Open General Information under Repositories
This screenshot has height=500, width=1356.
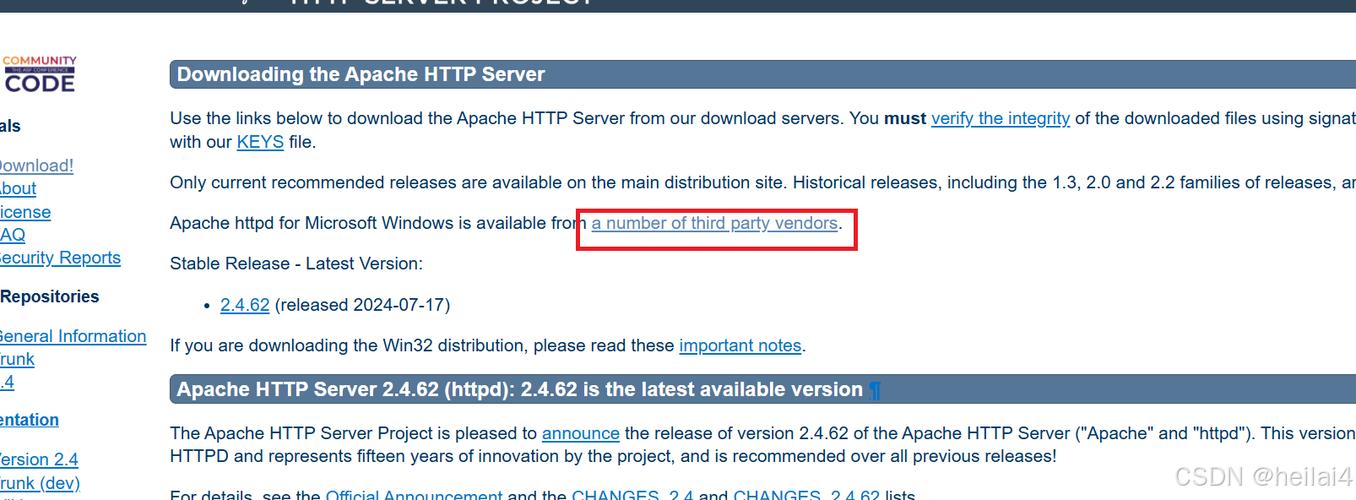pyautogui.click(x=72, y=336)
